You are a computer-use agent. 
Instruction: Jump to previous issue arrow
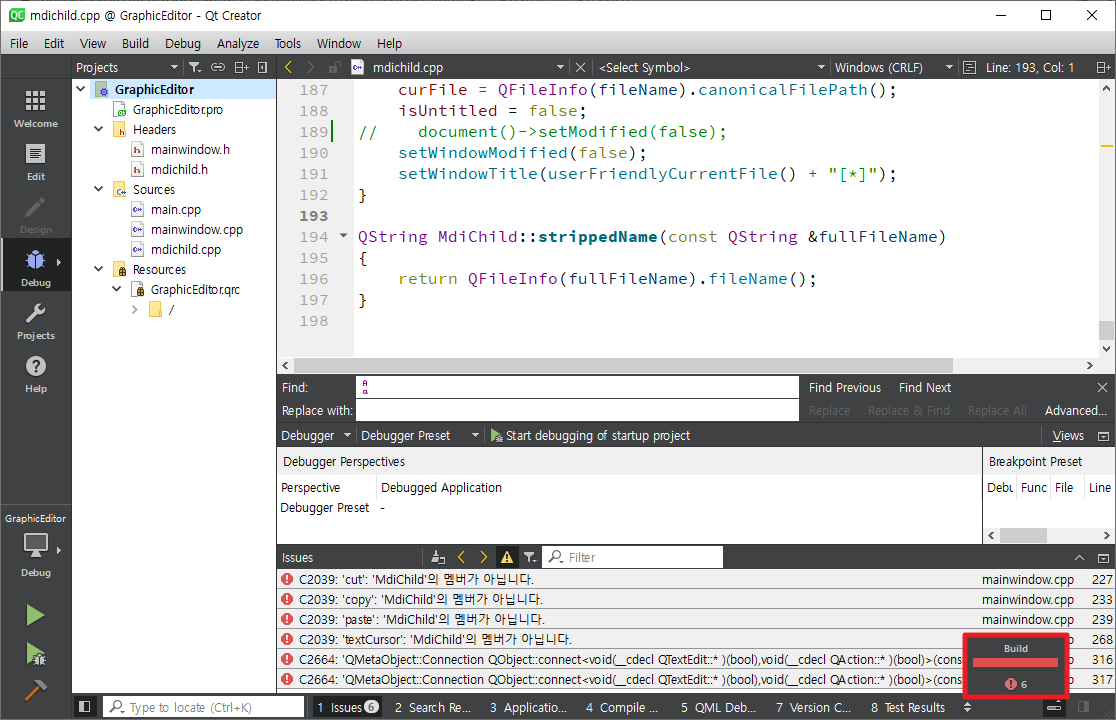(x=461, y=557)
